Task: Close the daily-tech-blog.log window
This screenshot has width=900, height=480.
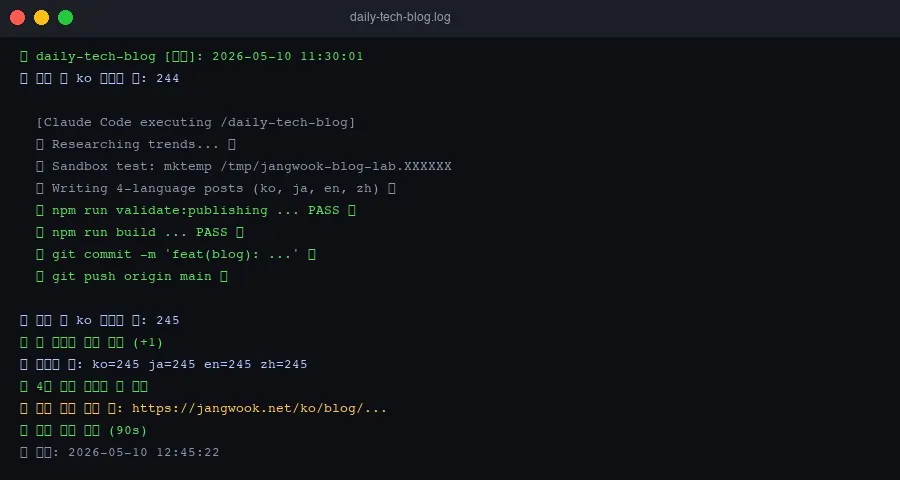Action: tap(17, 18)
